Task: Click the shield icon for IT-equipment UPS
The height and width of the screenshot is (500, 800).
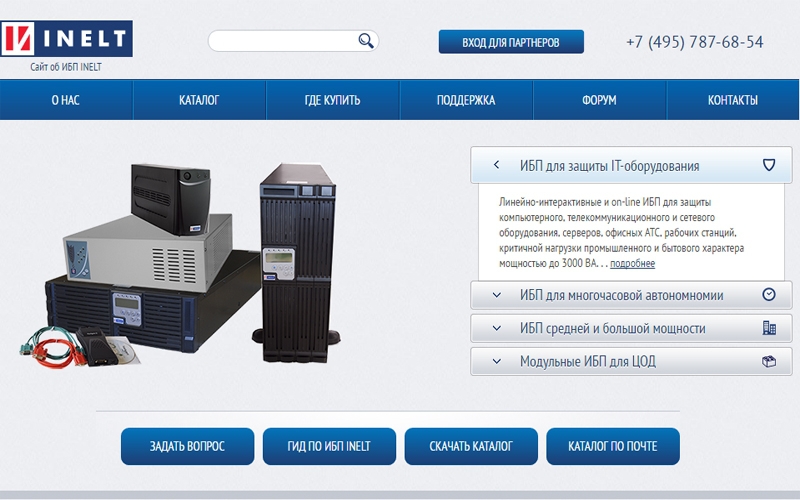Action: tap(768, 165)
